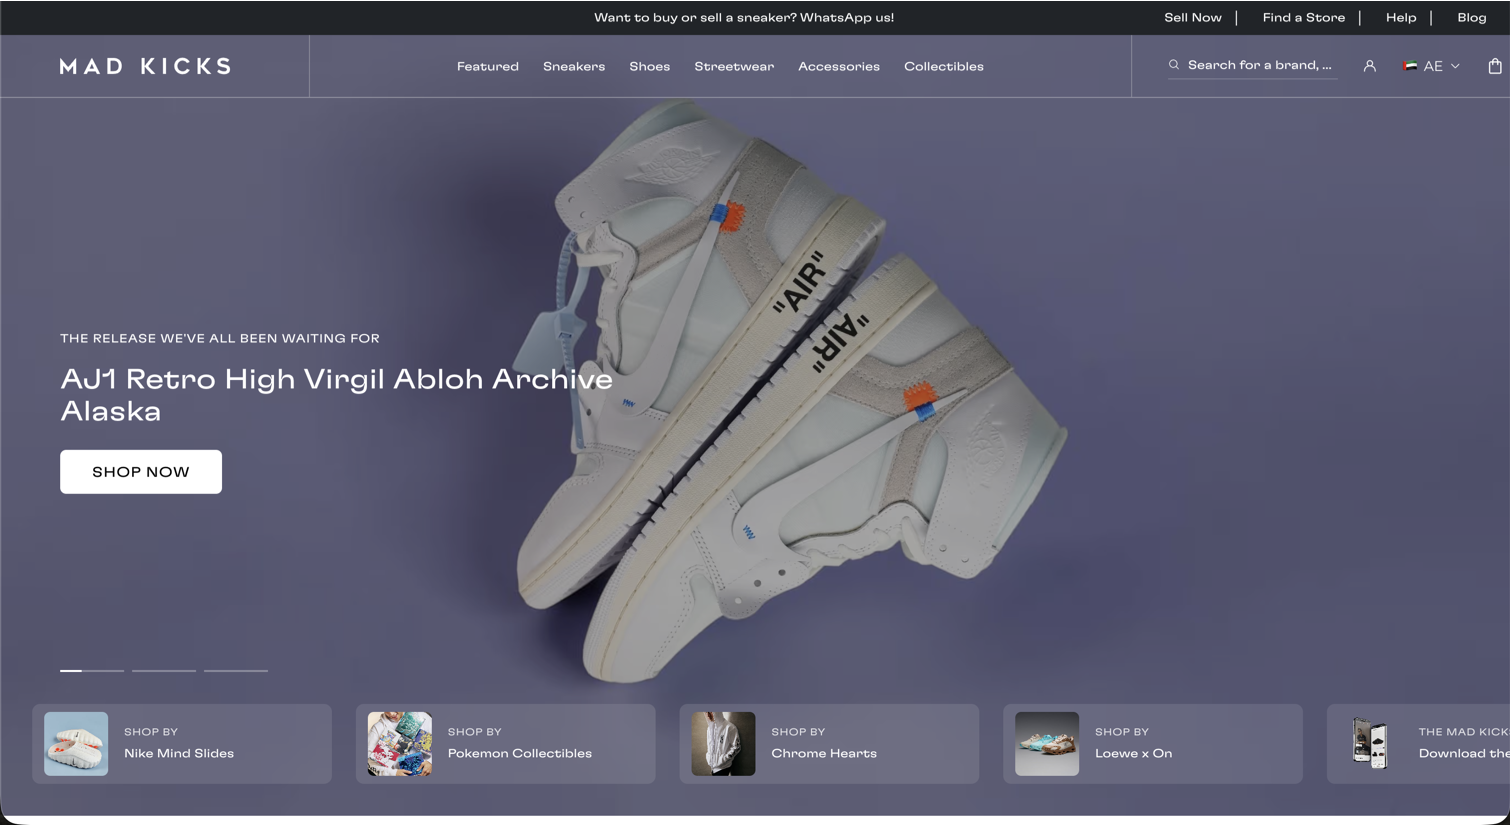Open the user account icon
Viewport: 1511px width, 825px height.
[1369, 66]
